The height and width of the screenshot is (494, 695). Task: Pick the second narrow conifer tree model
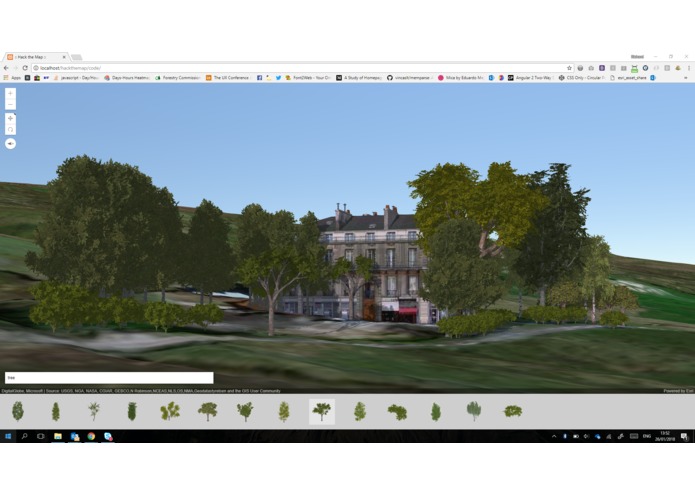[x=56, y=411]
